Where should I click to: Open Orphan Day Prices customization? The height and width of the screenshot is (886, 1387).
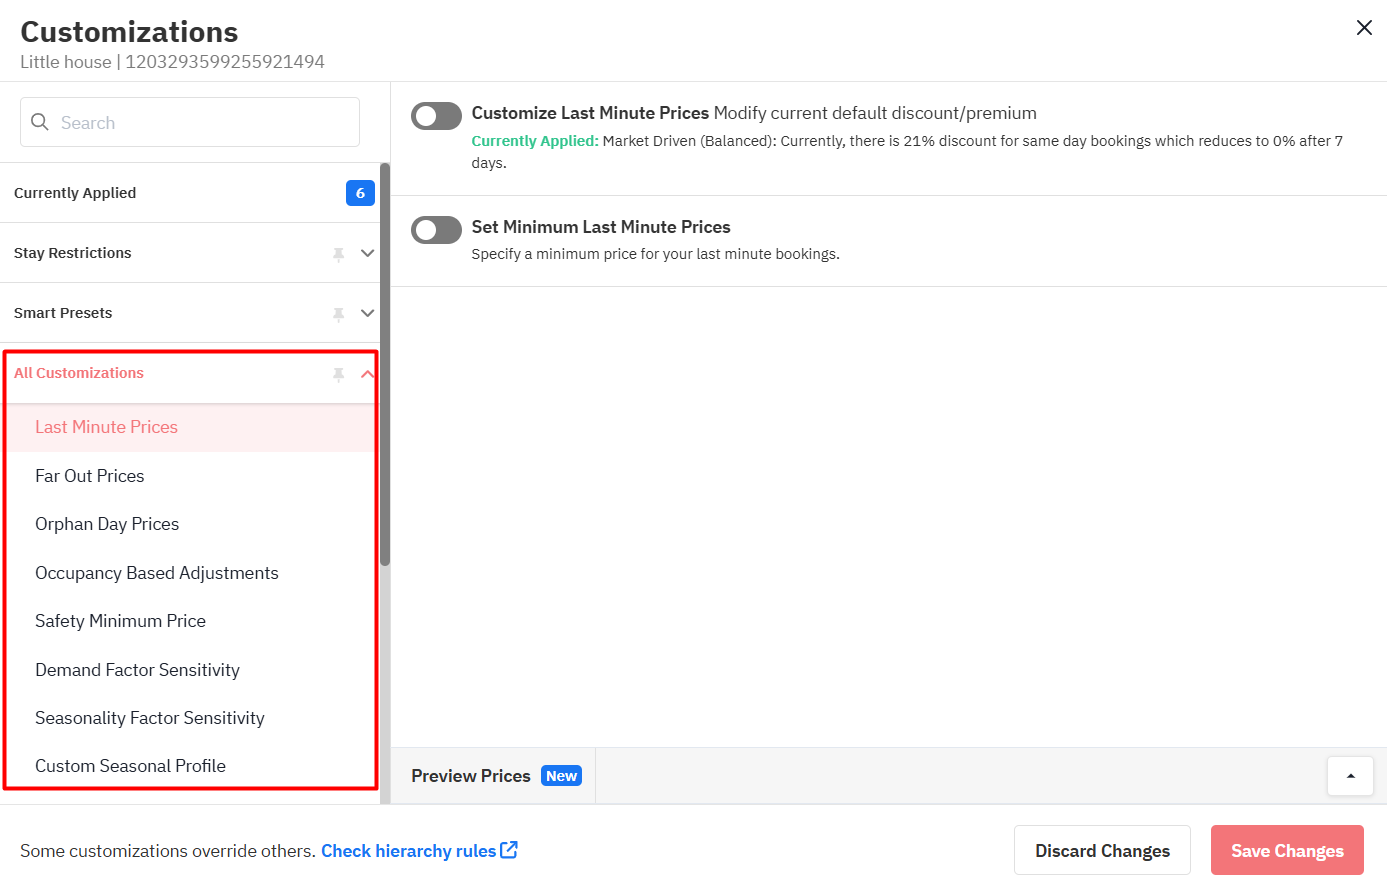click(107, 524)
